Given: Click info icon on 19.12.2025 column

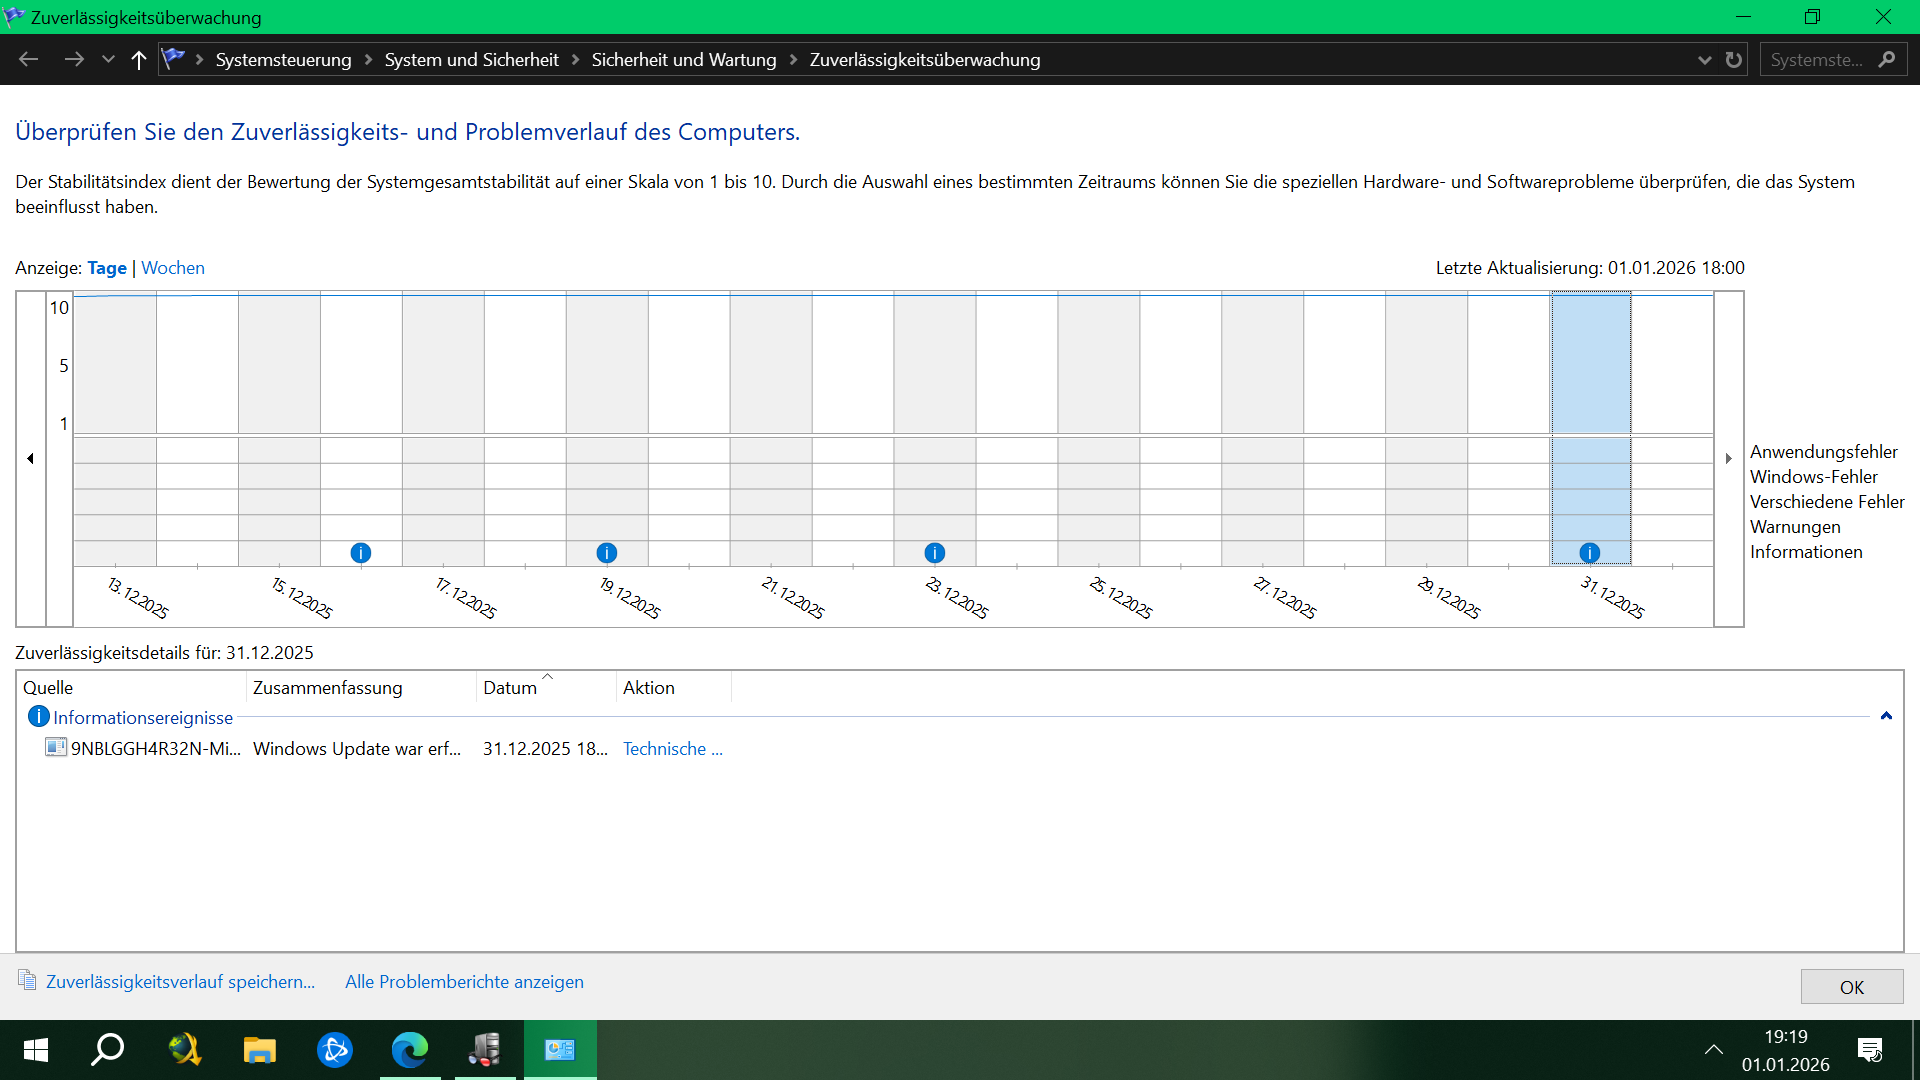Looking at the screenshot, I should 606,553.
